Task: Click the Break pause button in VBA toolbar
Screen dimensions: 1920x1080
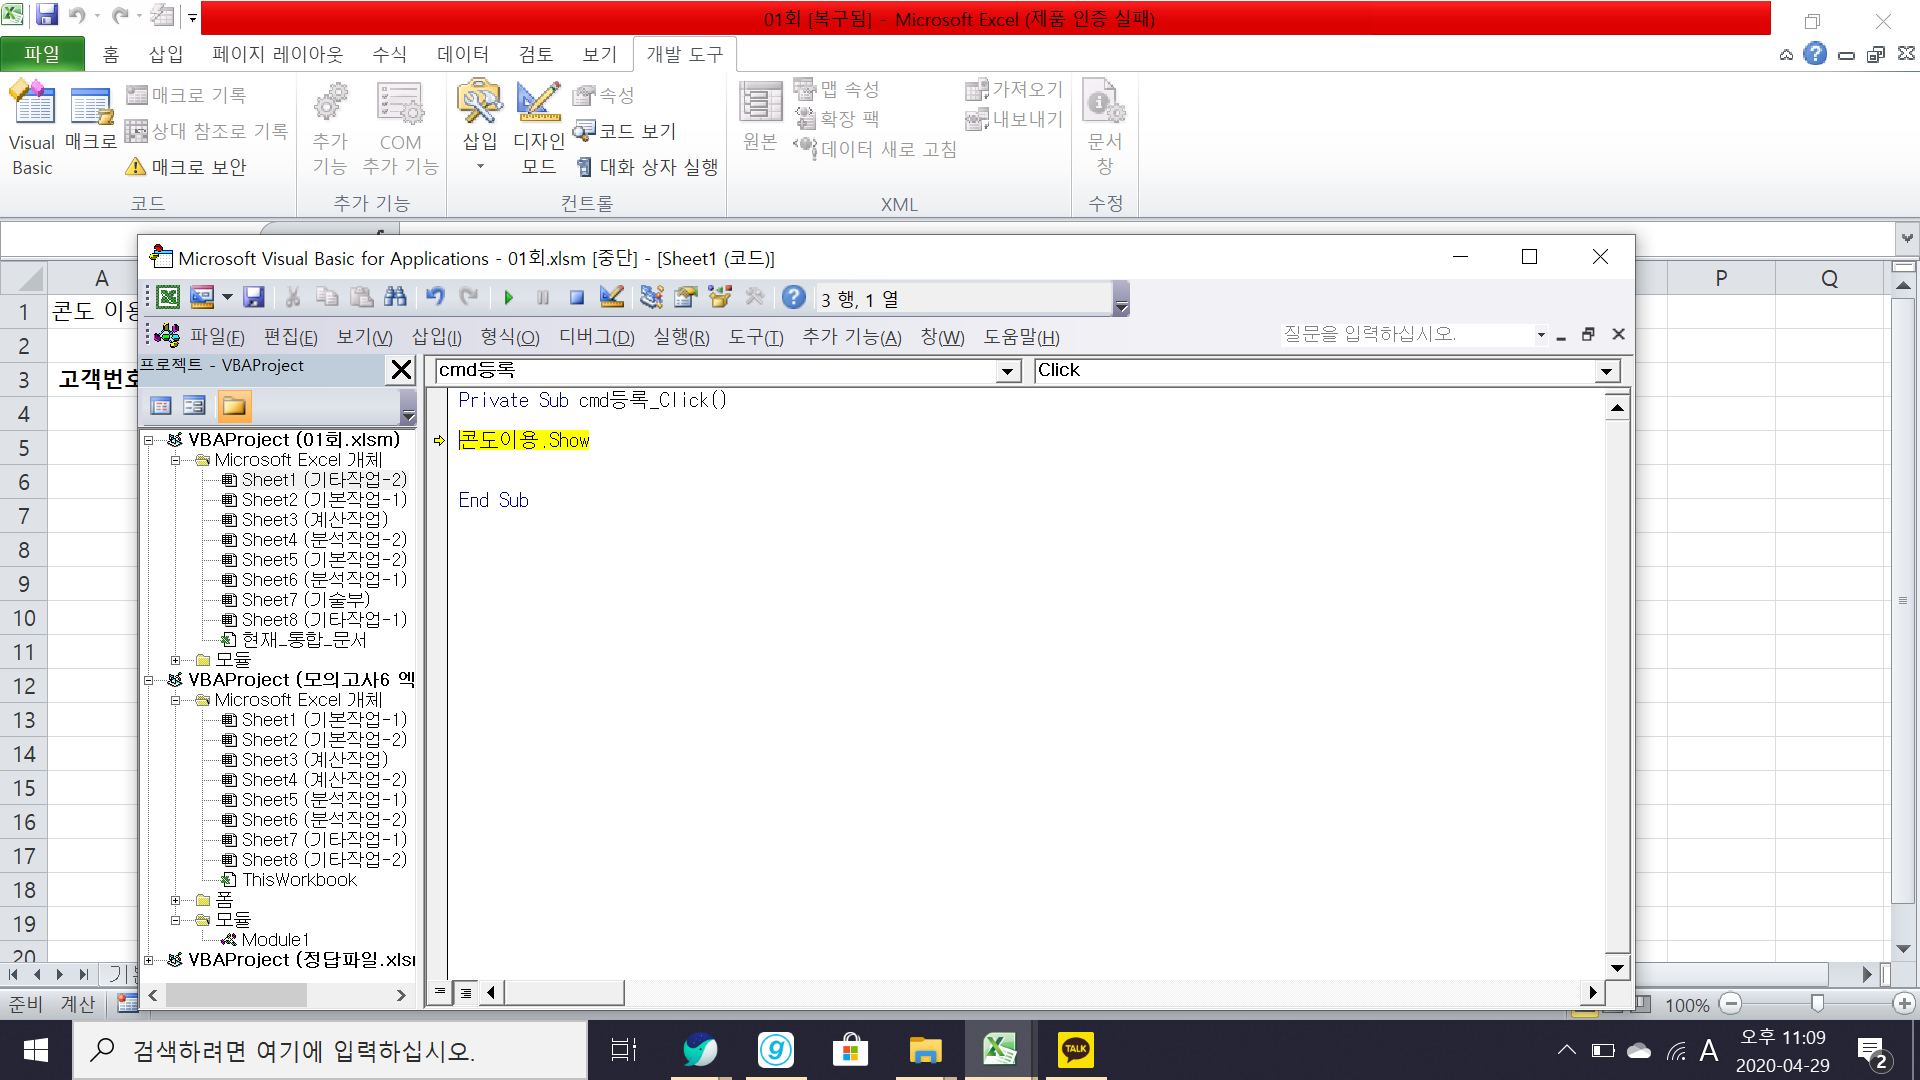Action: pos(542,297)
